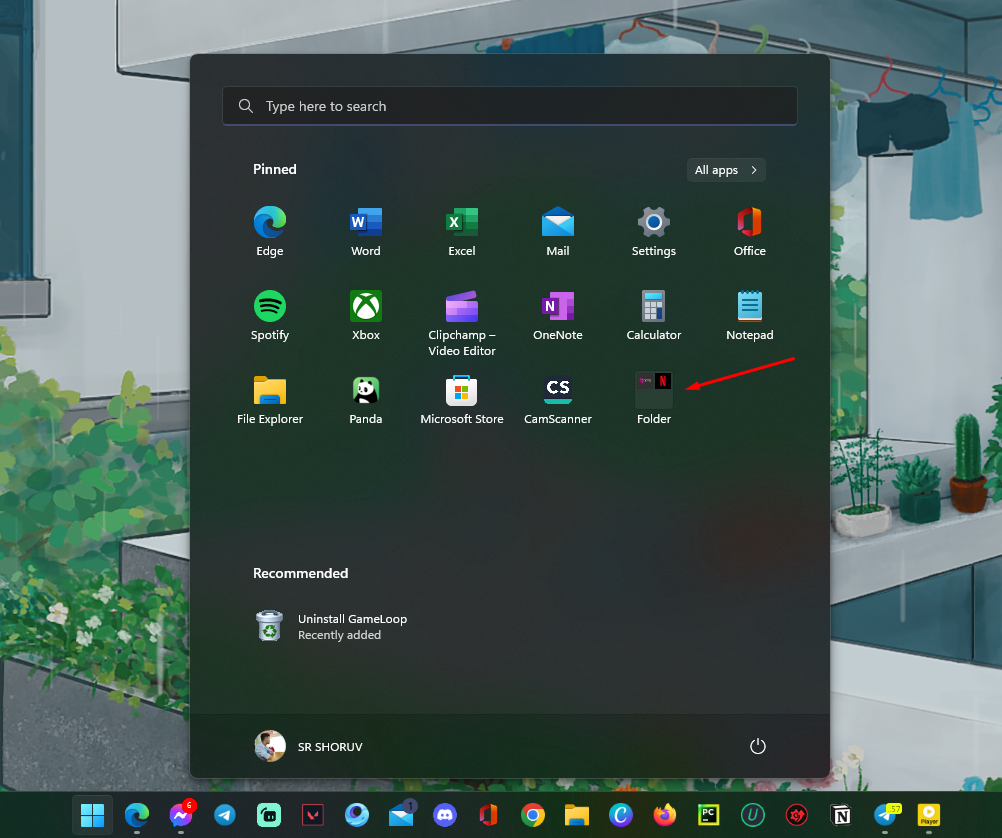Viewport: 1002px width, 838px height.
Task: Expand the pinned app Folder group
Action: click(x=654, y=390)
